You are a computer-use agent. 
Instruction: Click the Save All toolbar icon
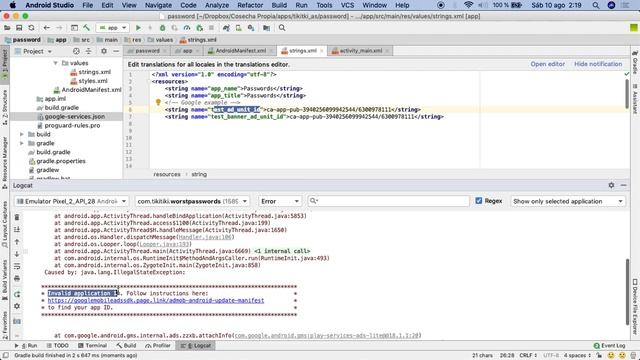19,28
